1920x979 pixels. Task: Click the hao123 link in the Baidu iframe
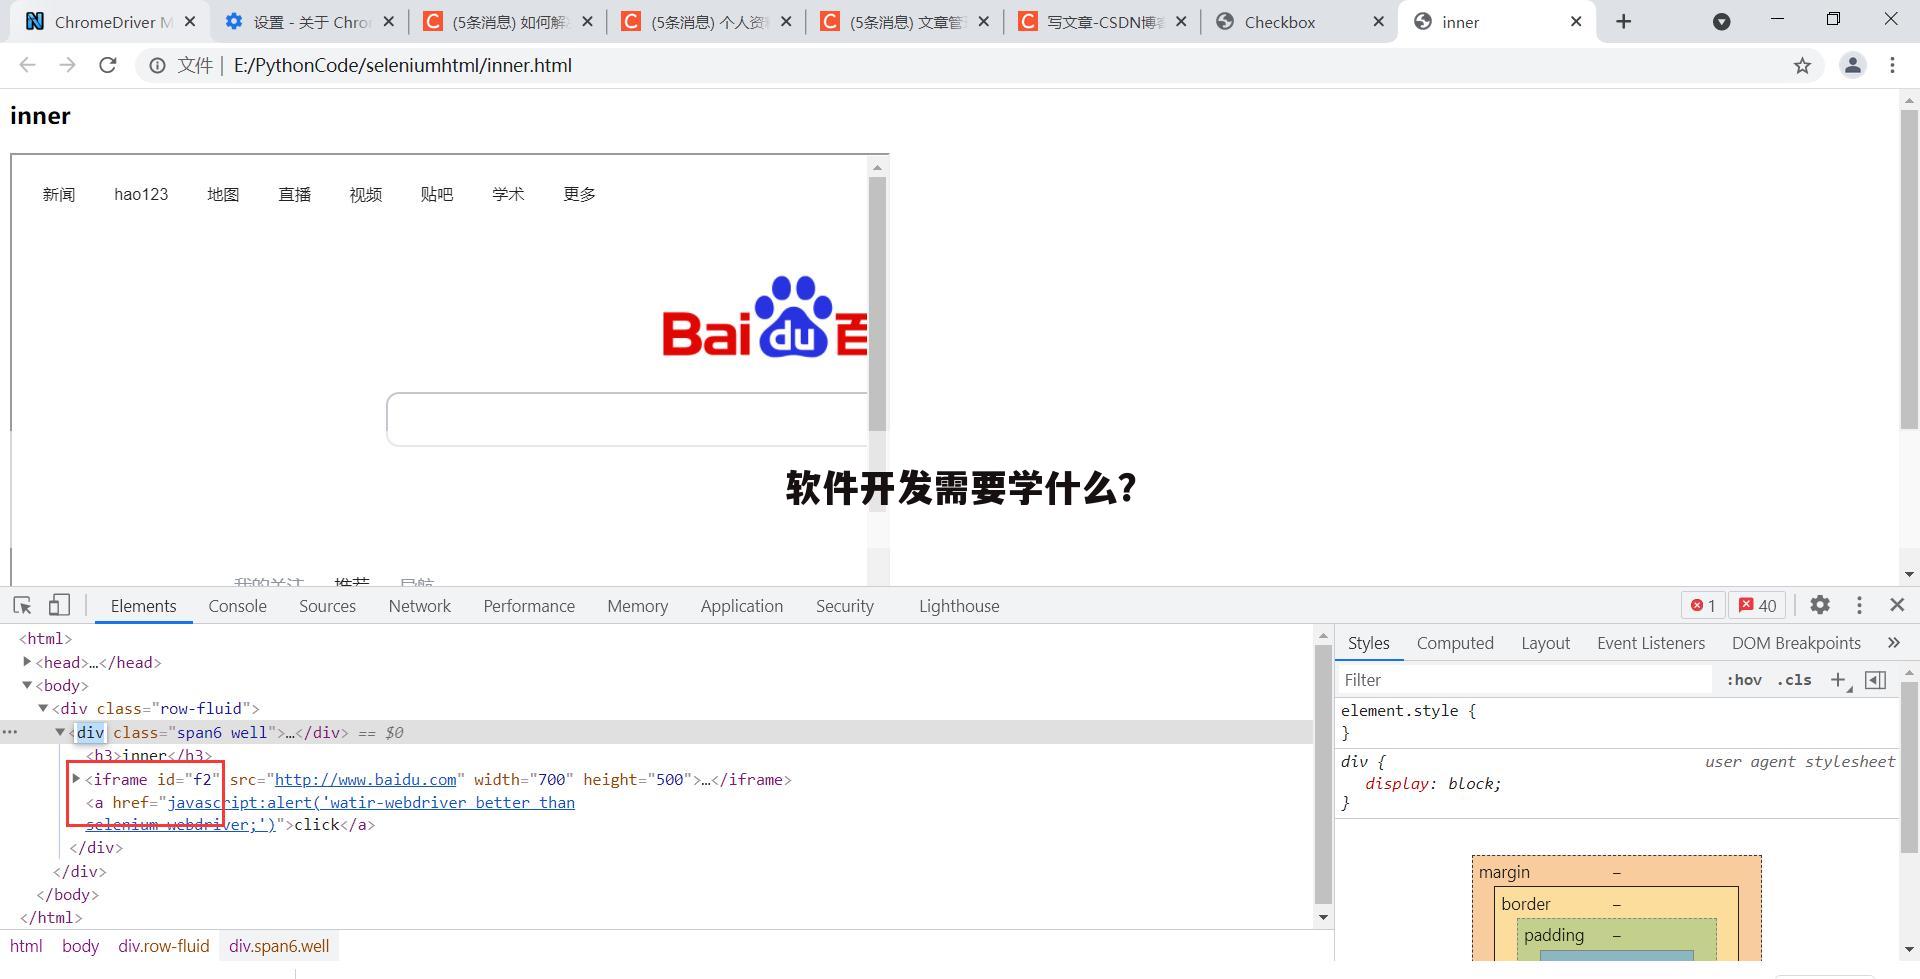coord(141,194)
